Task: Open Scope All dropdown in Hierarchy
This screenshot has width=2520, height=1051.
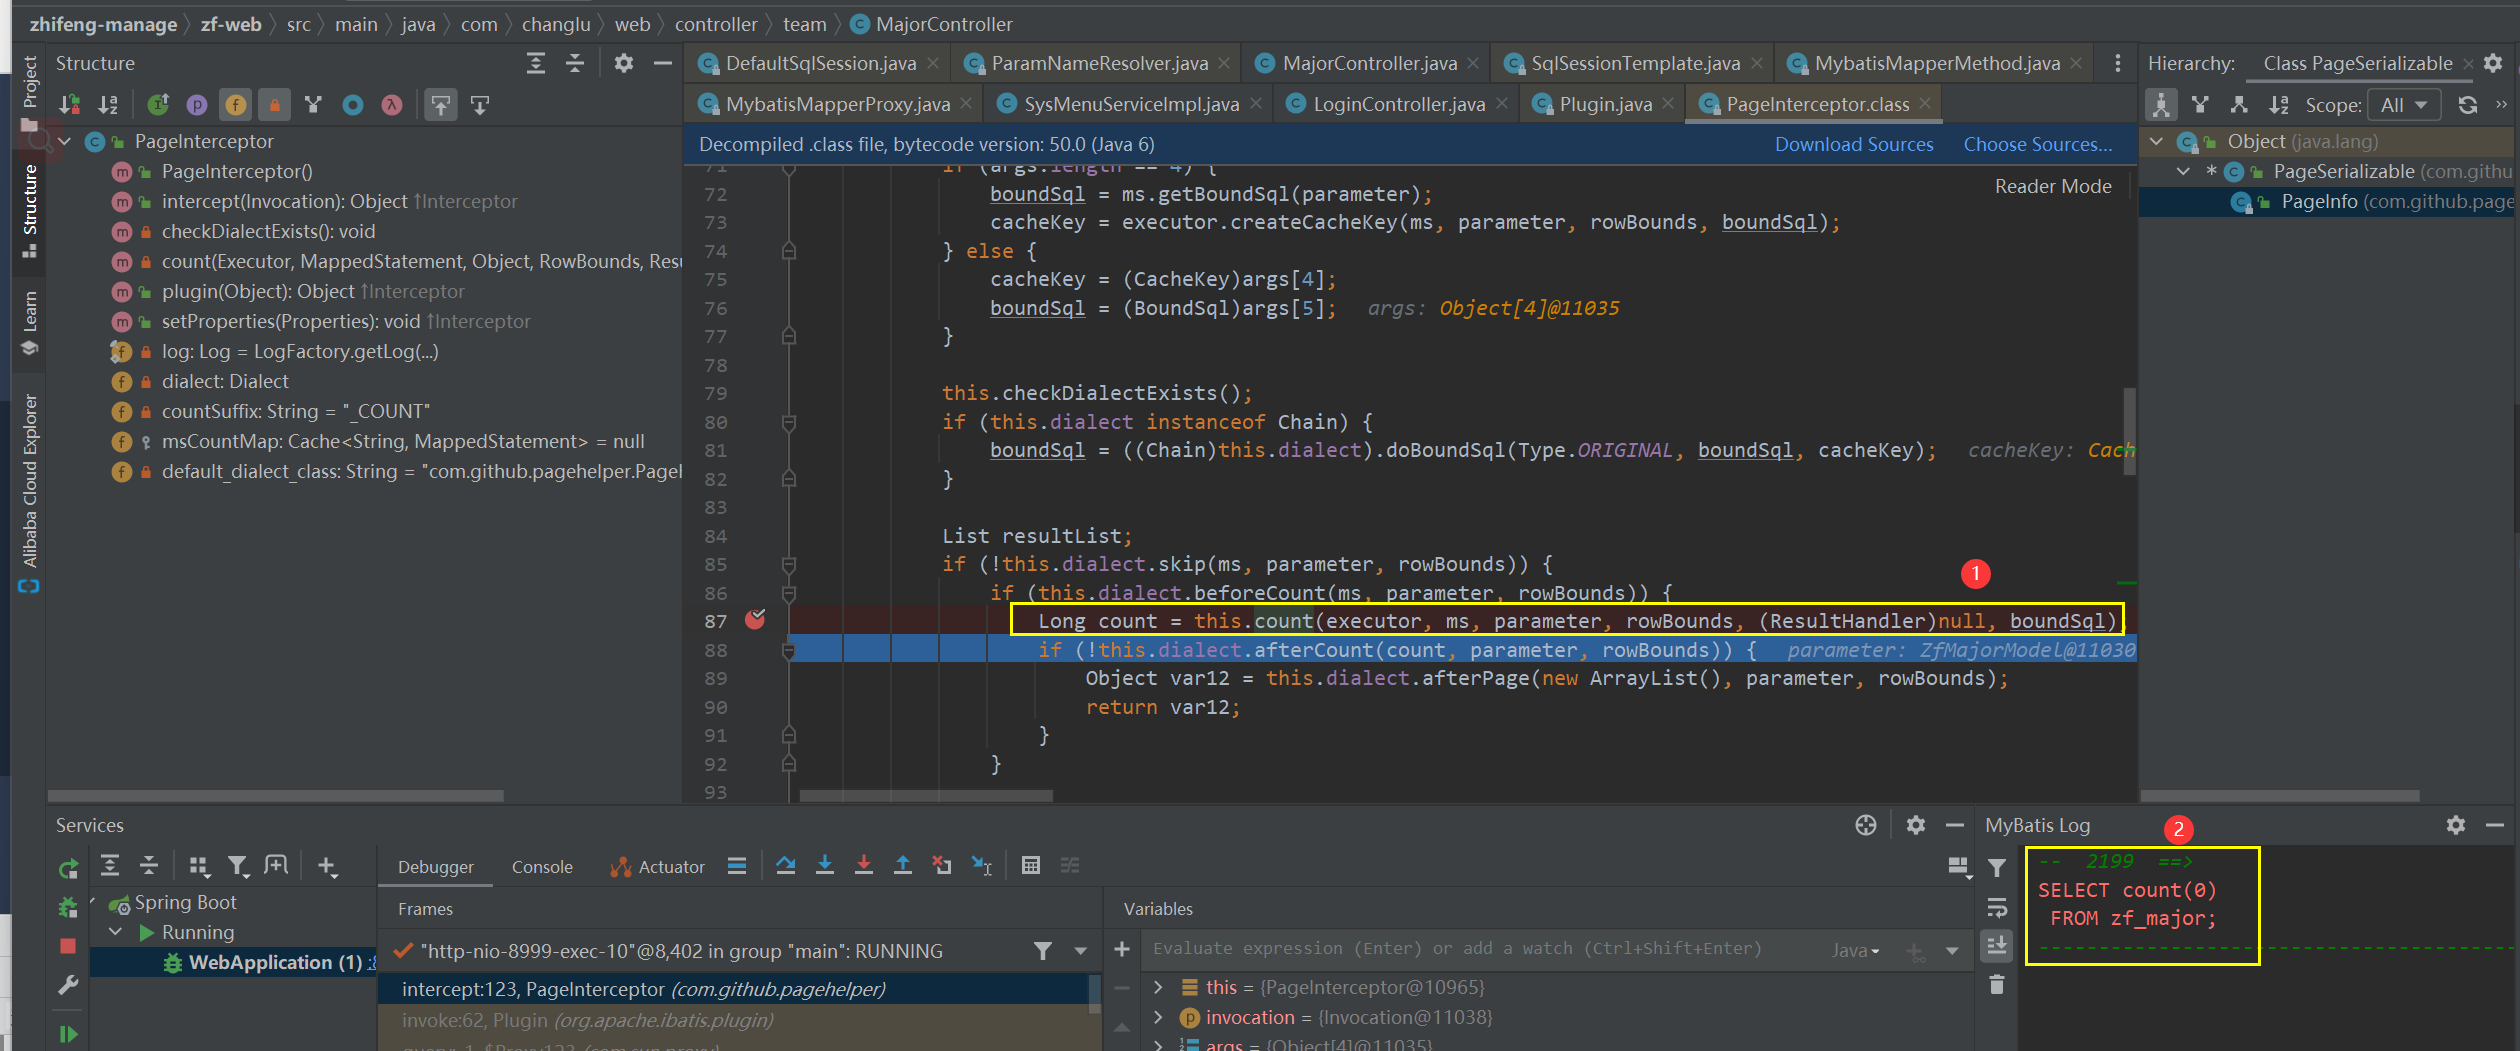Action: click(2405, 104)
